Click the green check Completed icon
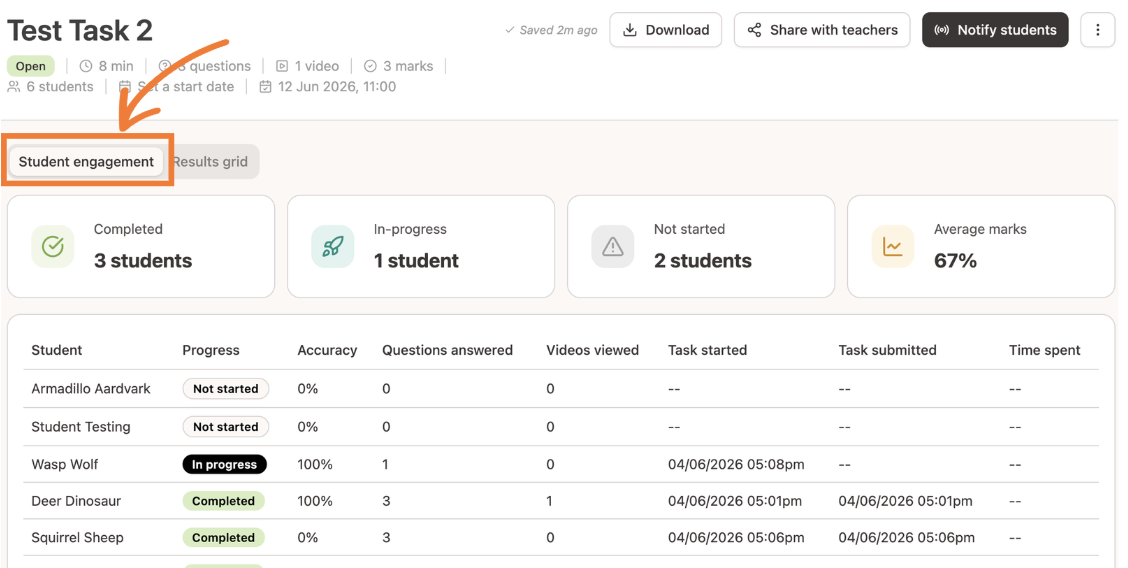The width and height of the screenshot is (1128, 568). click(x=53, y=247)
